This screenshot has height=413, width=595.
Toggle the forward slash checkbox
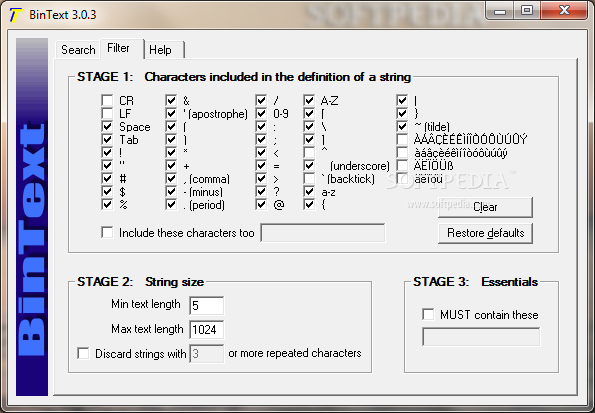[261, 101]
